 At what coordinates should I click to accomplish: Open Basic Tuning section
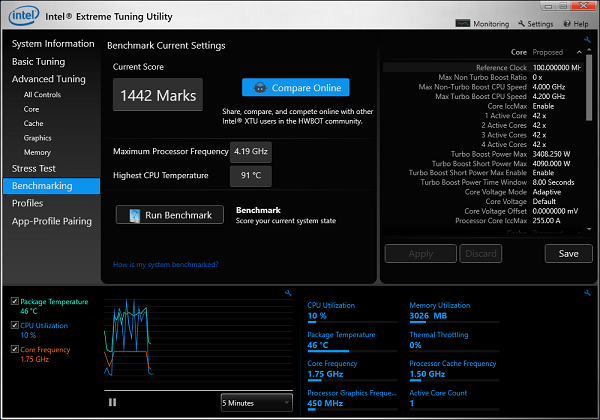coord(38,62)
